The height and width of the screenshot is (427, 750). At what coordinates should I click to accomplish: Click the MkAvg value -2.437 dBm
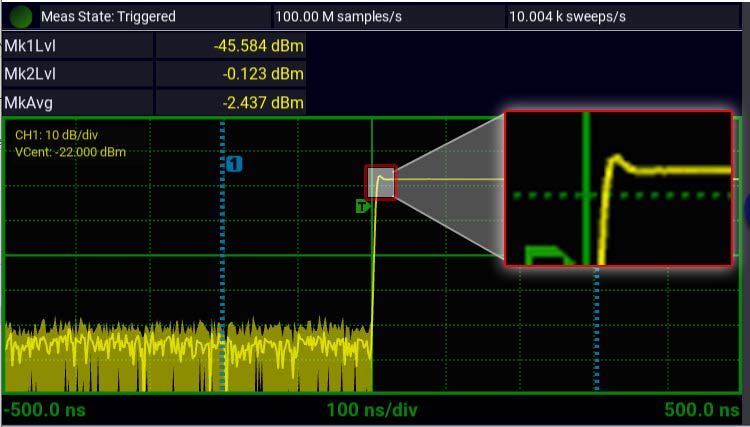[x=262, y=102]
